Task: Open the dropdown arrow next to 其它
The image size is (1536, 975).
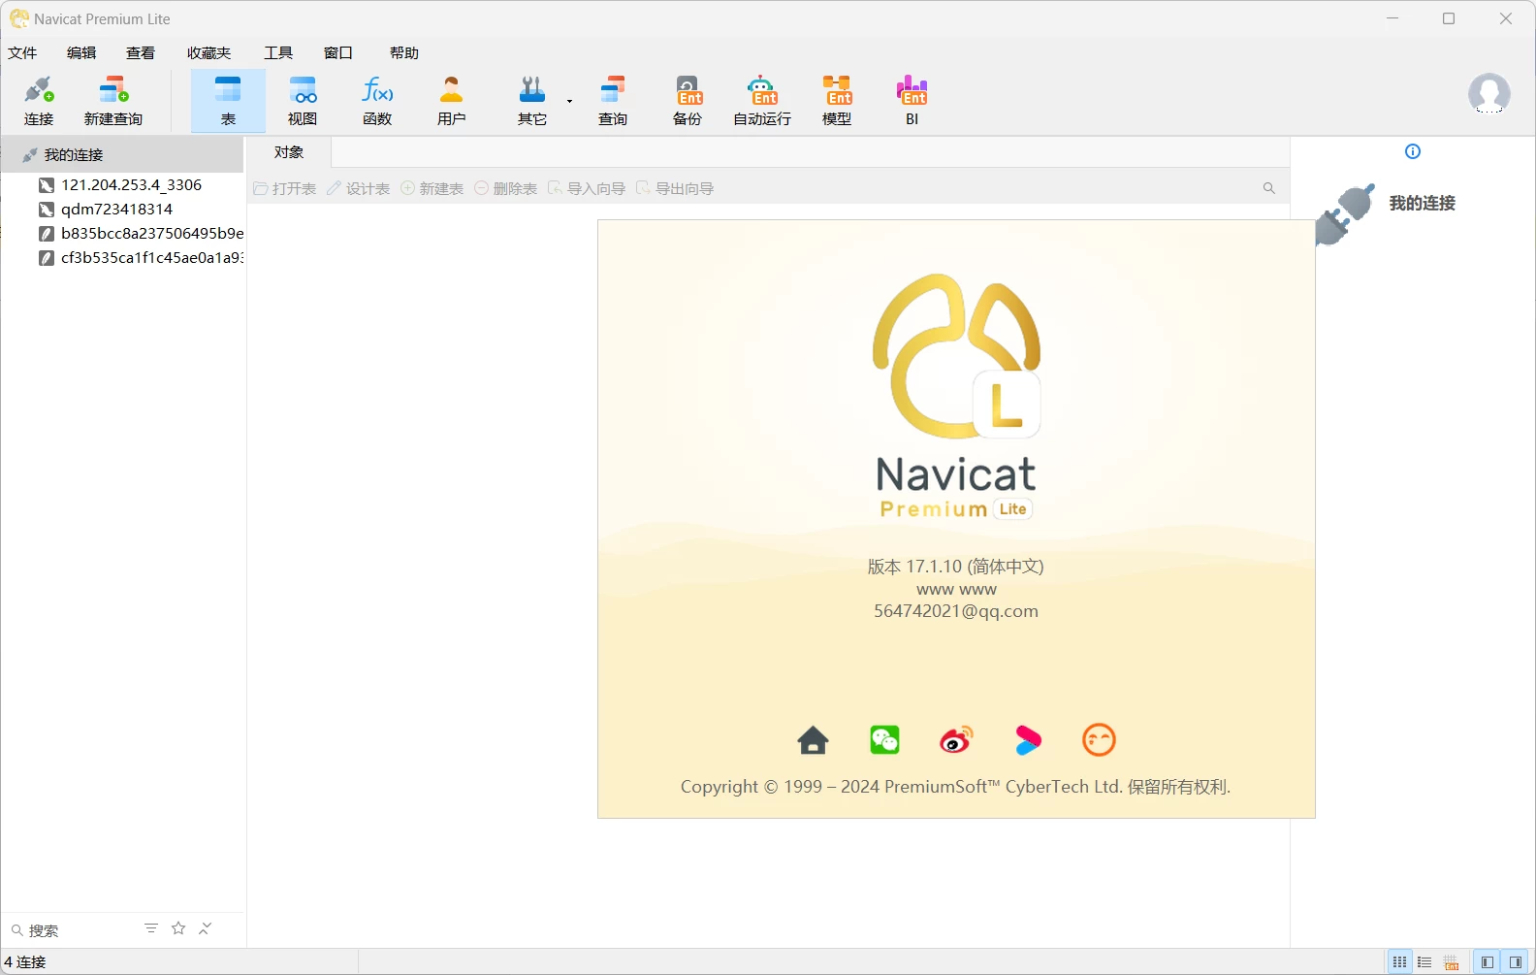Action: (x=569, y=99)
